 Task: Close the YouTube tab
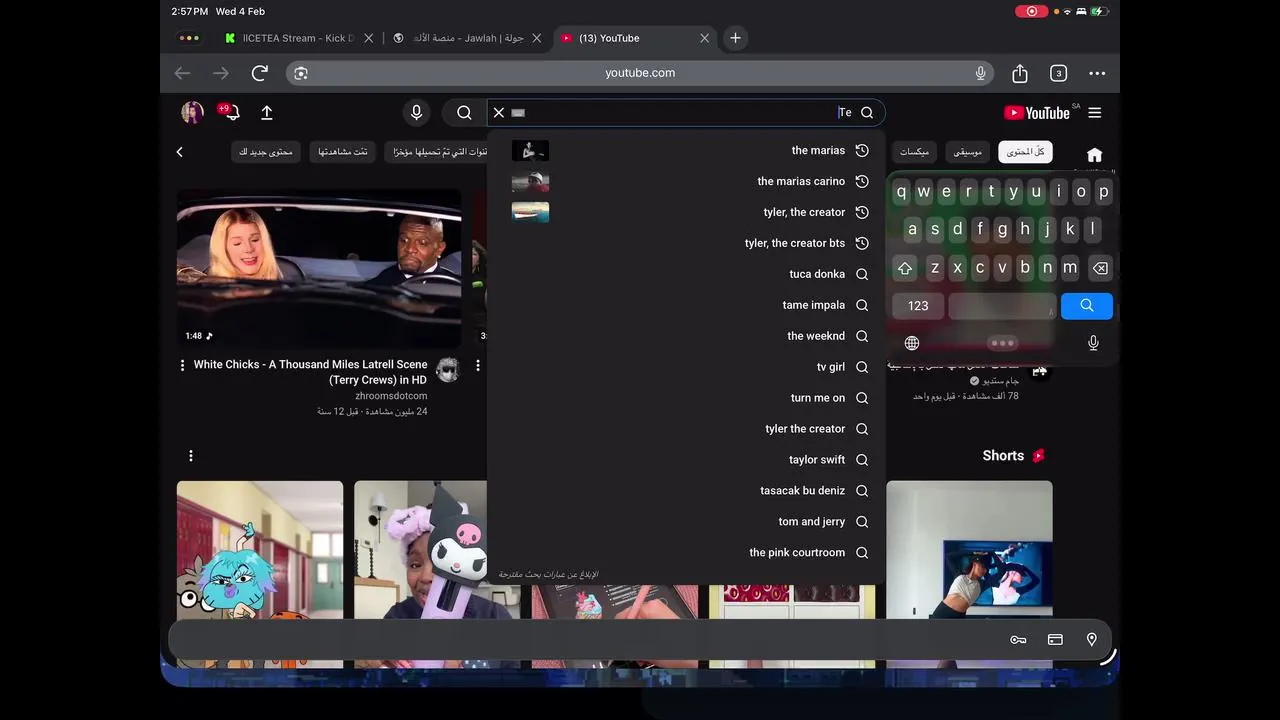click(x=704, y=38)
